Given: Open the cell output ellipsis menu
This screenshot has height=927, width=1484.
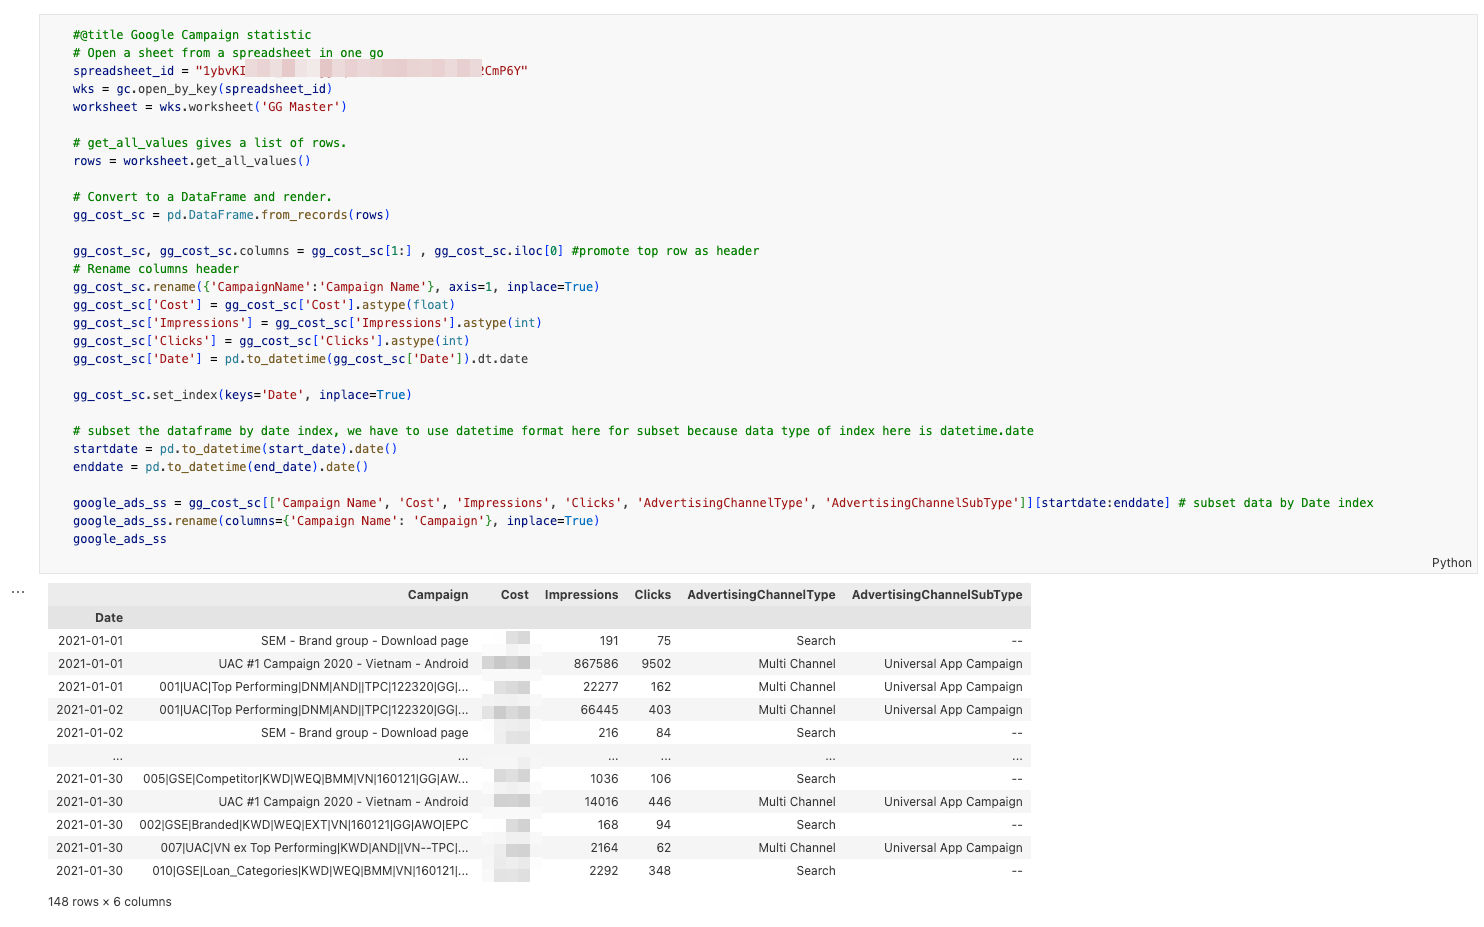Looking at the screenshot, I should coord(18,592).
